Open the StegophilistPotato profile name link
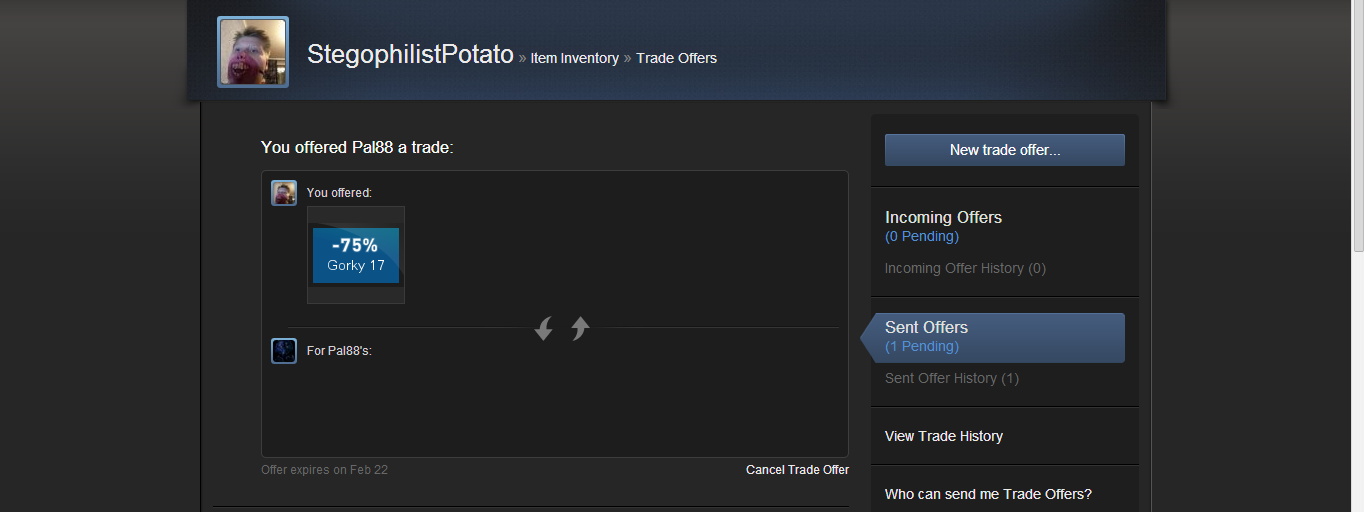 410,54
